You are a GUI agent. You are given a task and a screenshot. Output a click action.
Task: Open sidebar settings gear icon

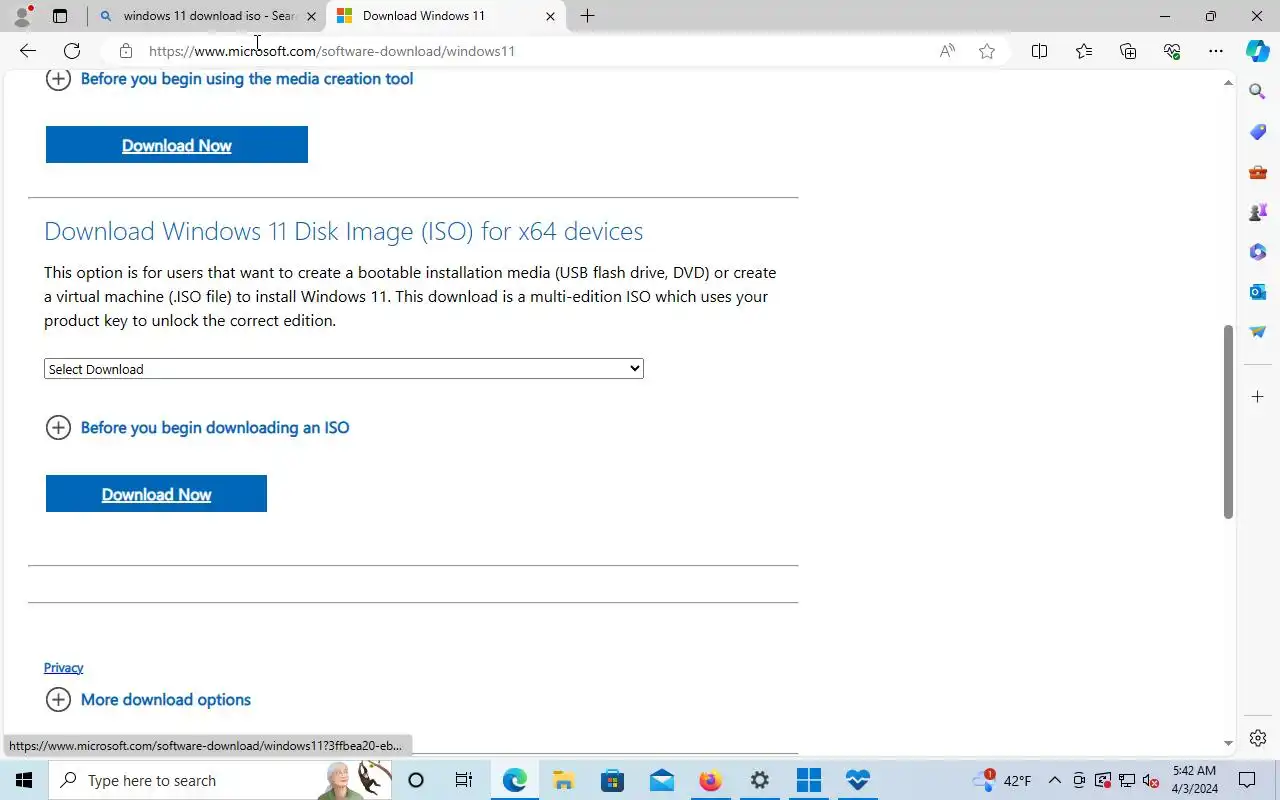pos(1258,738)
